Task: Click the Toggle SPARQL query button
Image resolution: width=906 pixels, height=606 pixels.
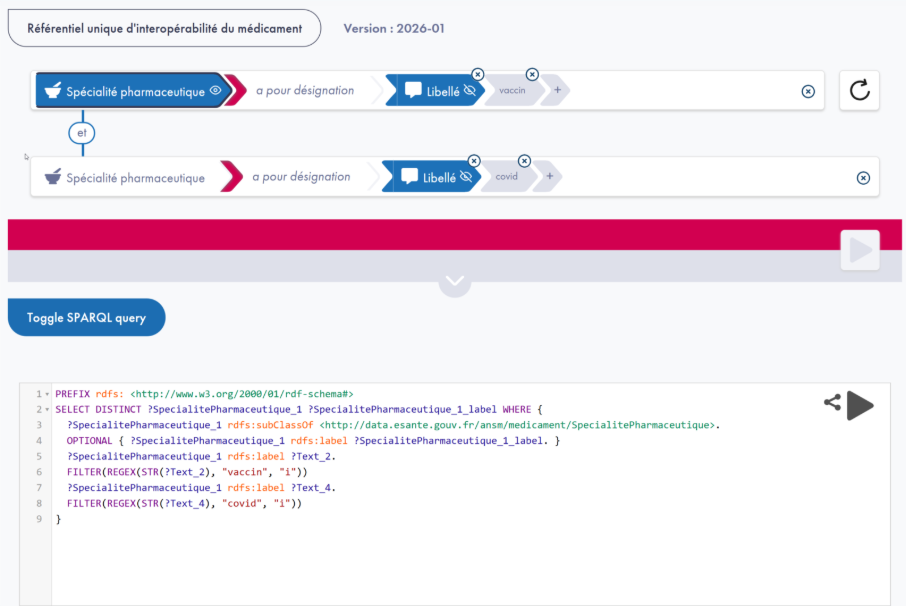Action: (86, 317)
